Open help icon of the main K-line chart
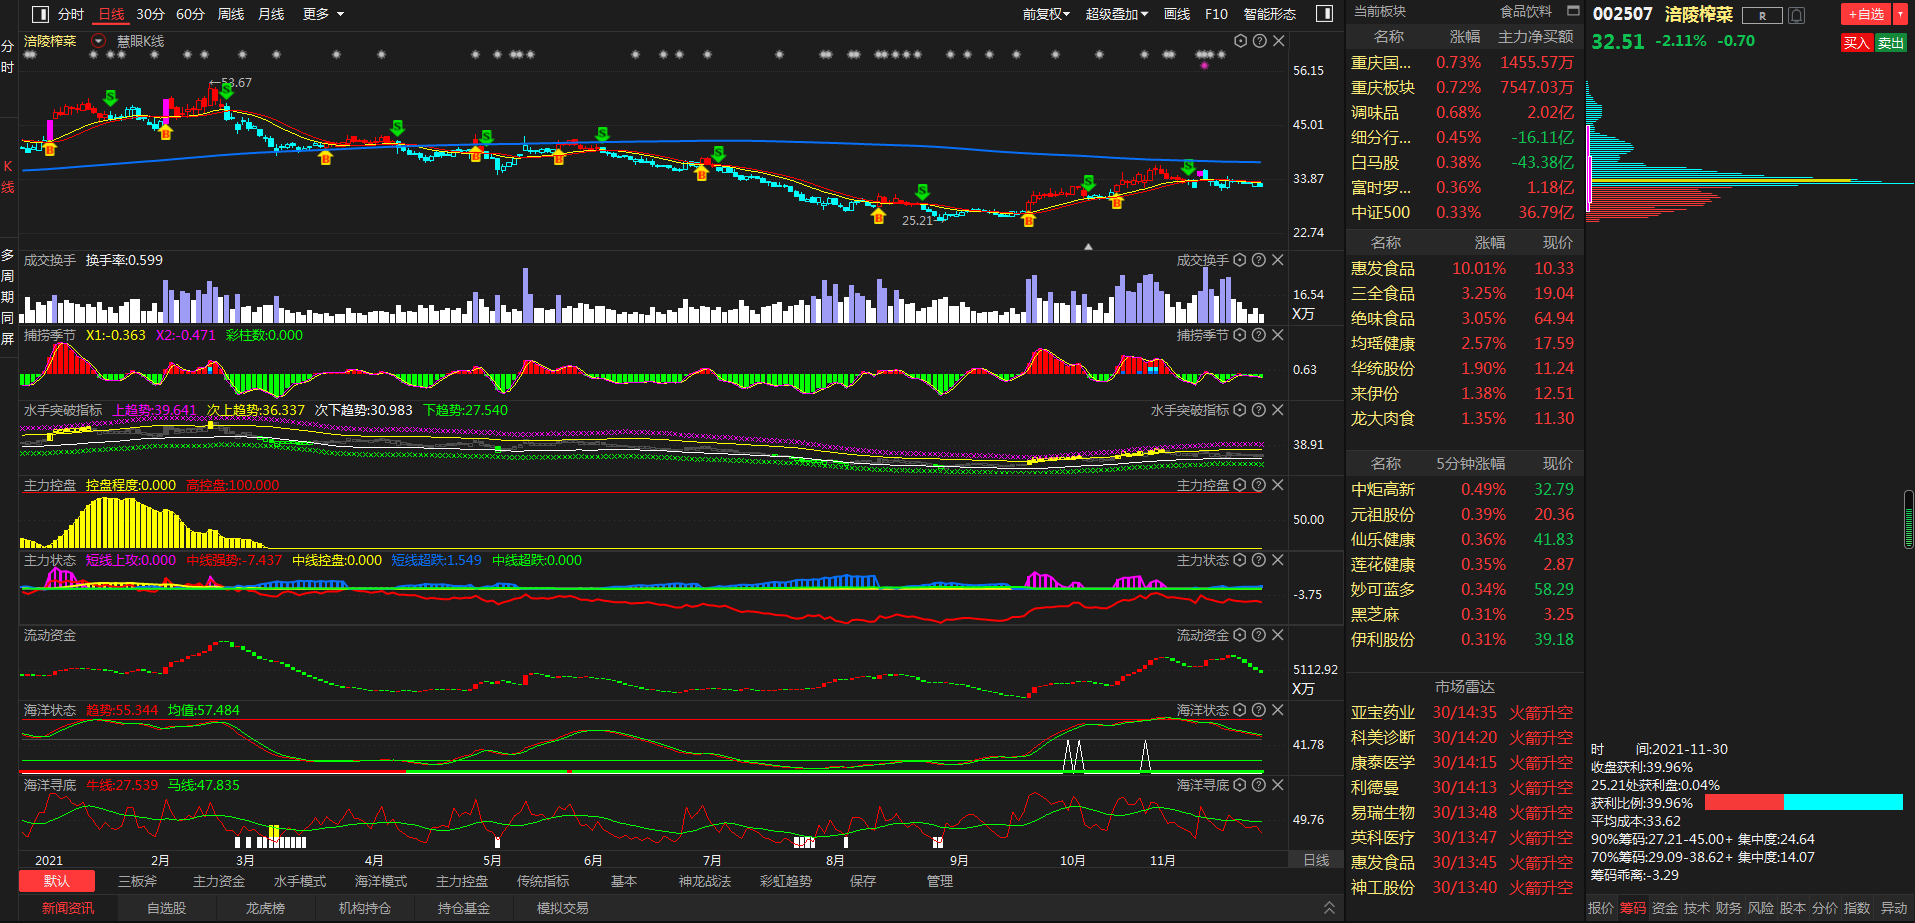 tap(1259, 41)
